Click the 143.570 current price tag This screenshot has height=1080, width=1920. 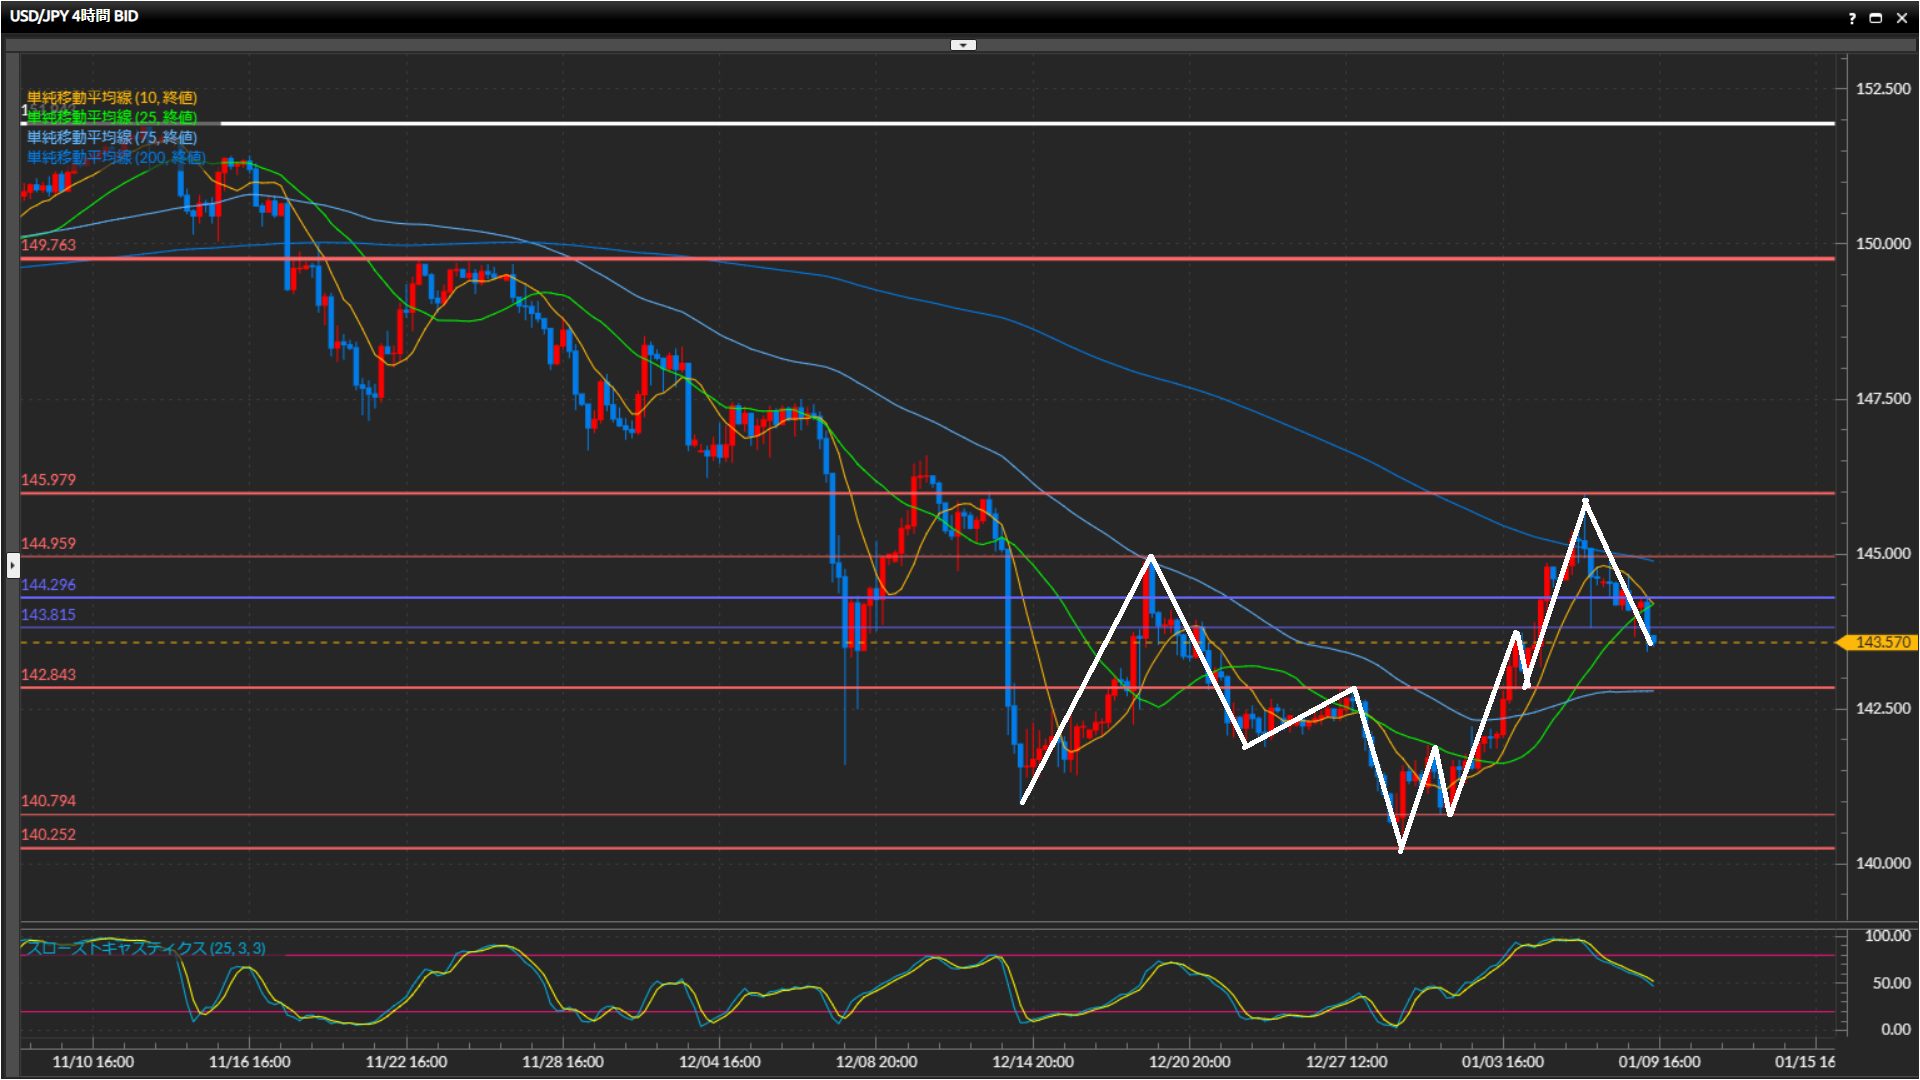tap(1881, 642)
